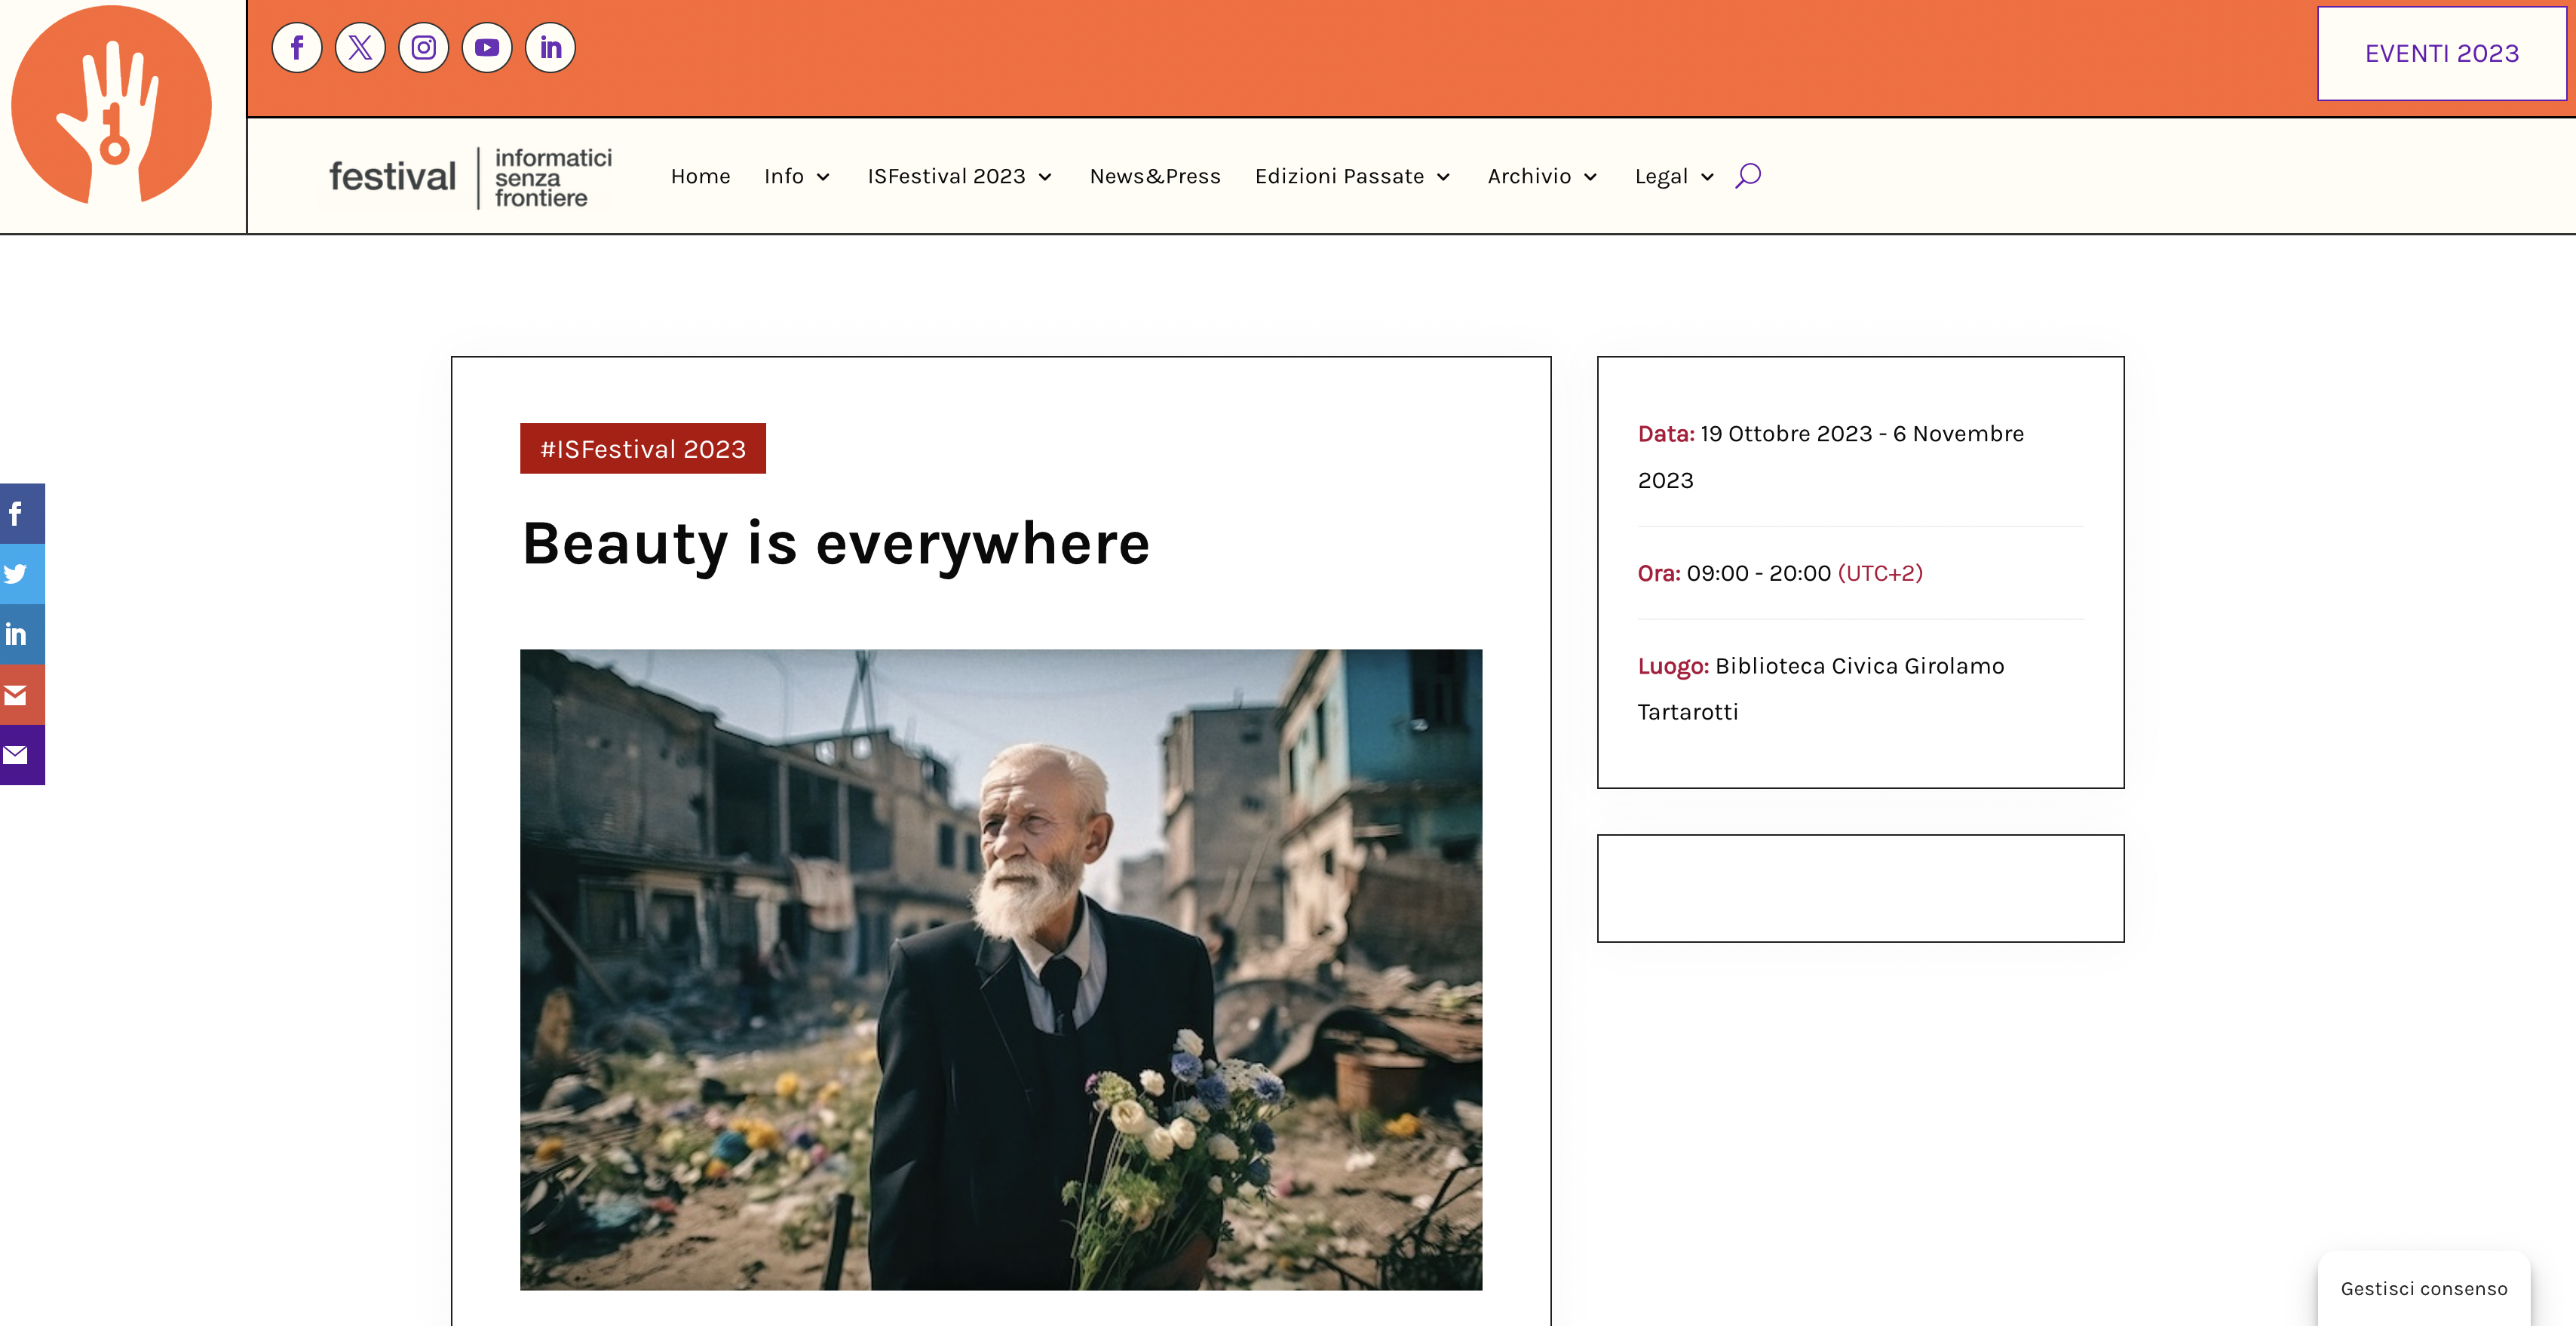Image resolution: width=2576 pixels, height=1326 pixels.
Task: Open the ISFestival 2023 menu item
Action: [x=946, y=176]
